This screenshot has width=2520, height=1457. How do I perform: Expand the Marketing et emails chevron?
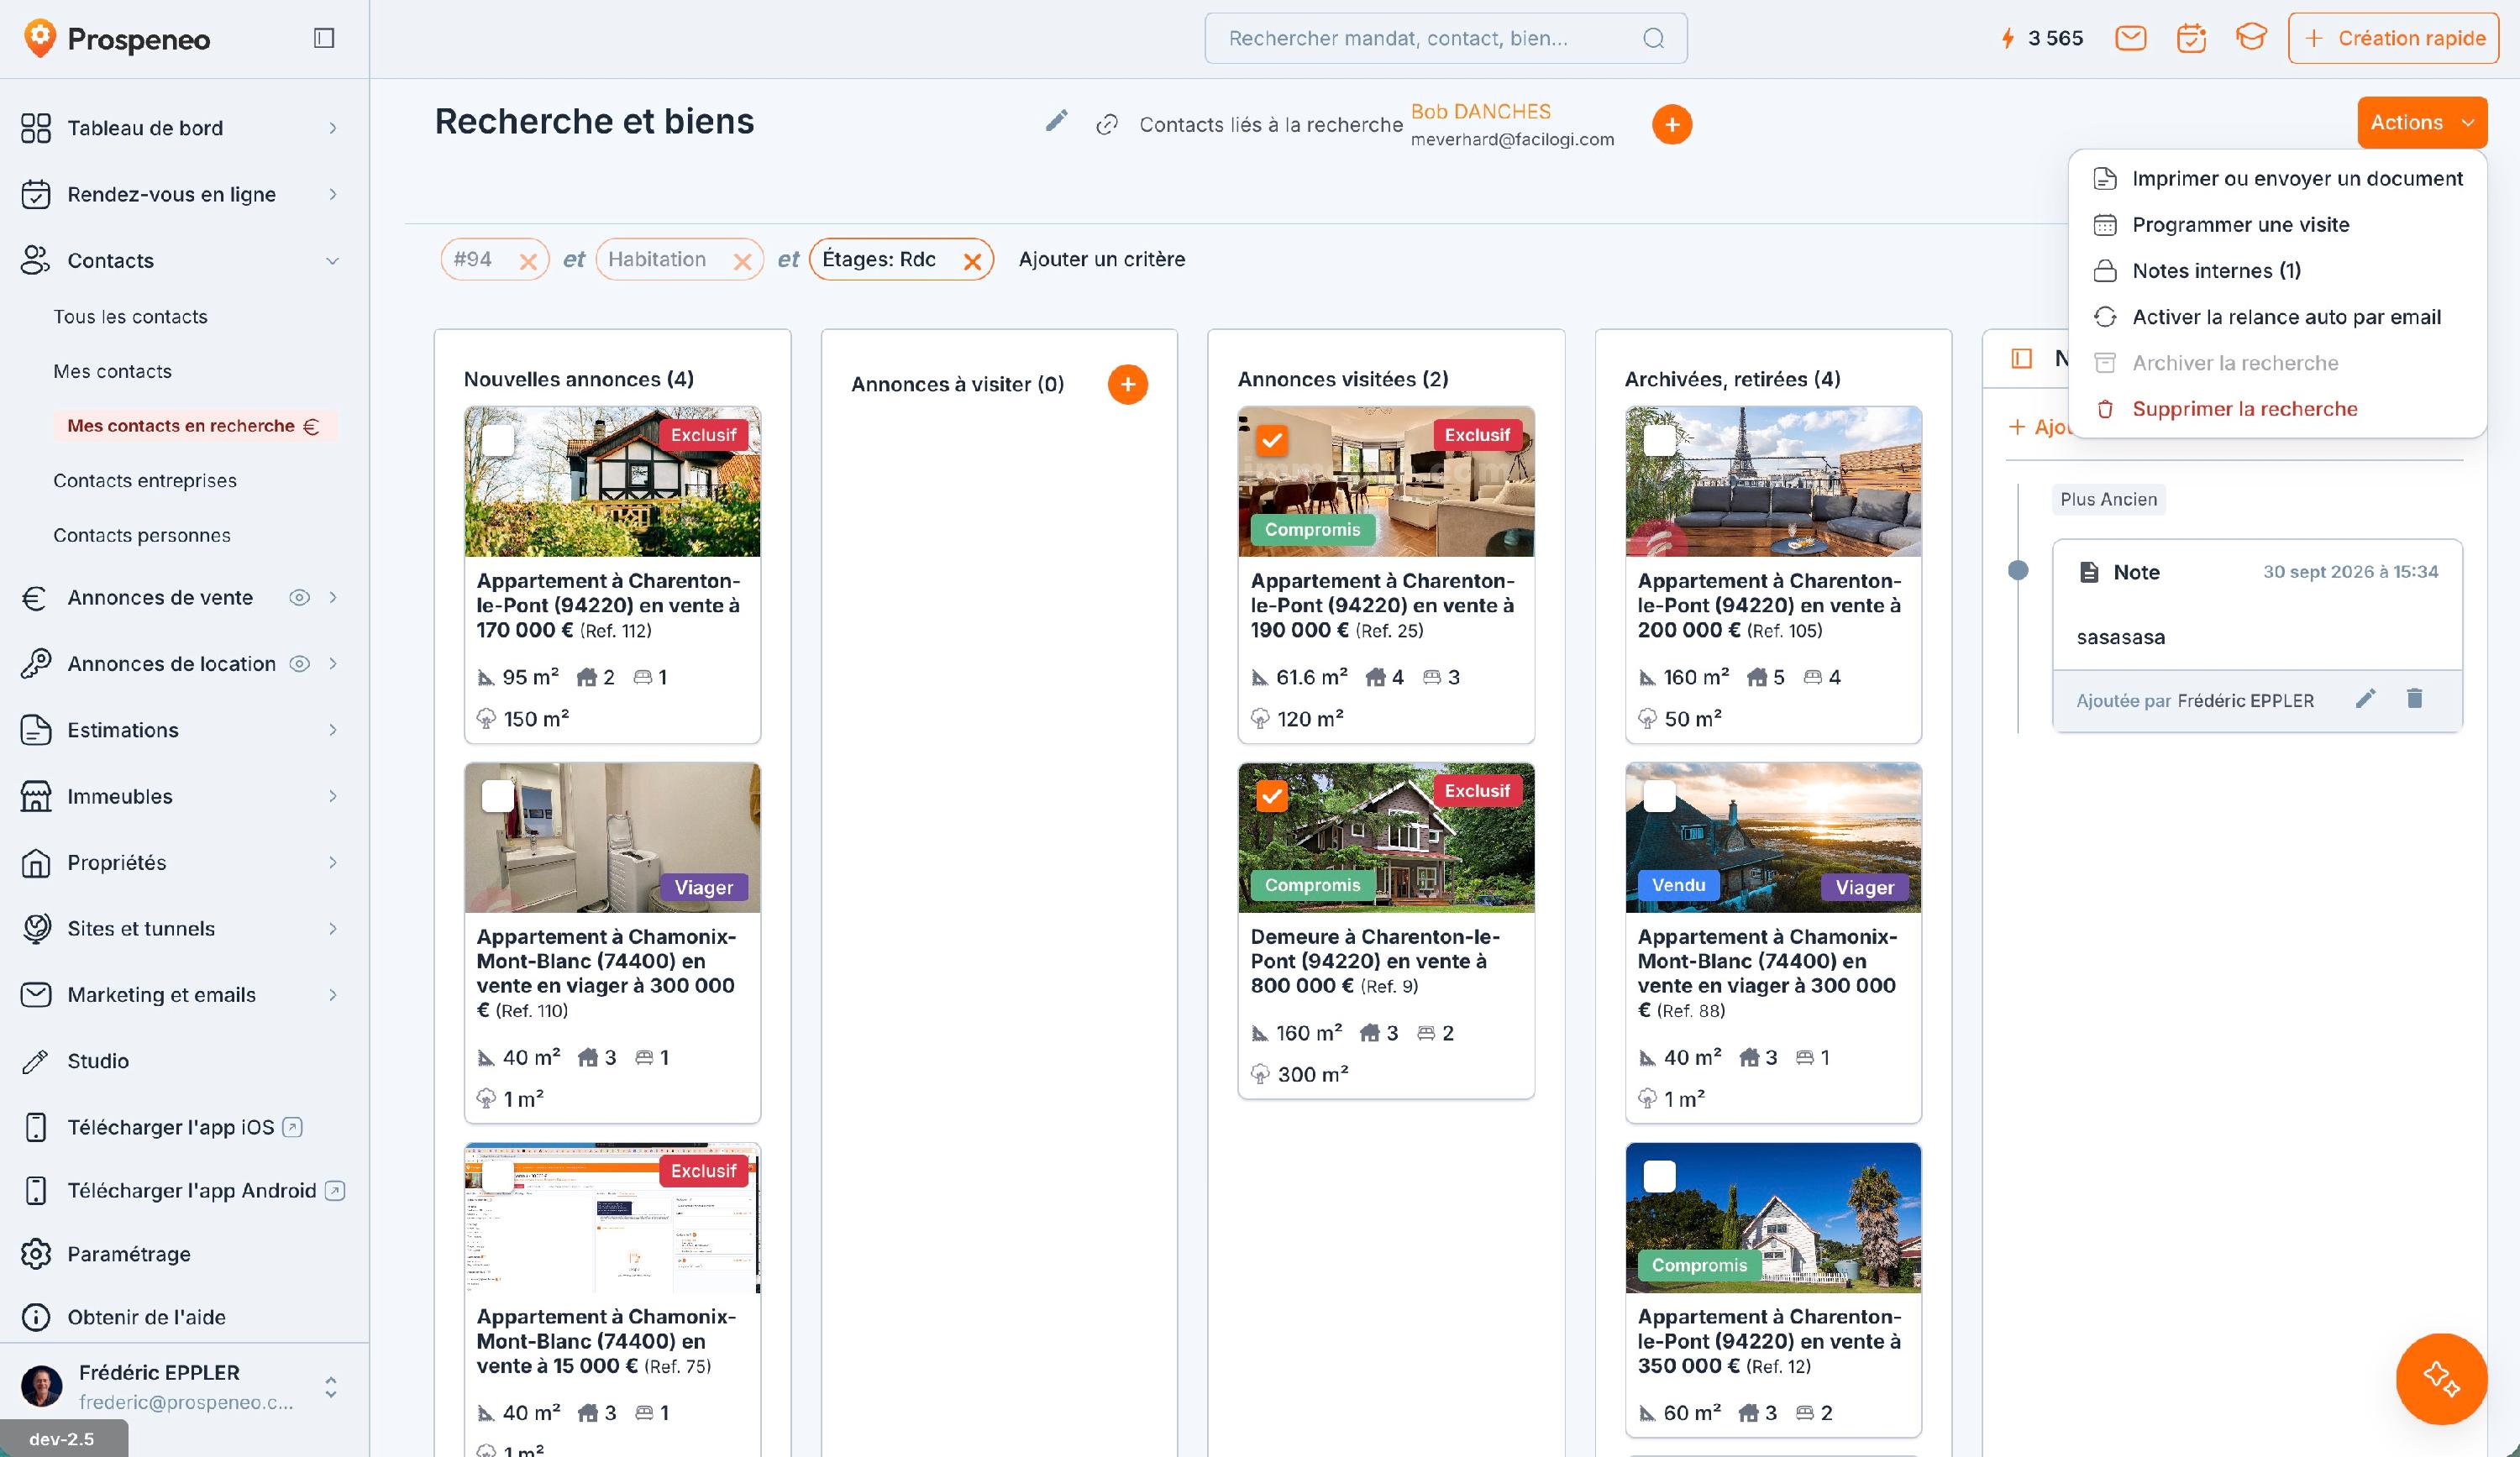333,995
